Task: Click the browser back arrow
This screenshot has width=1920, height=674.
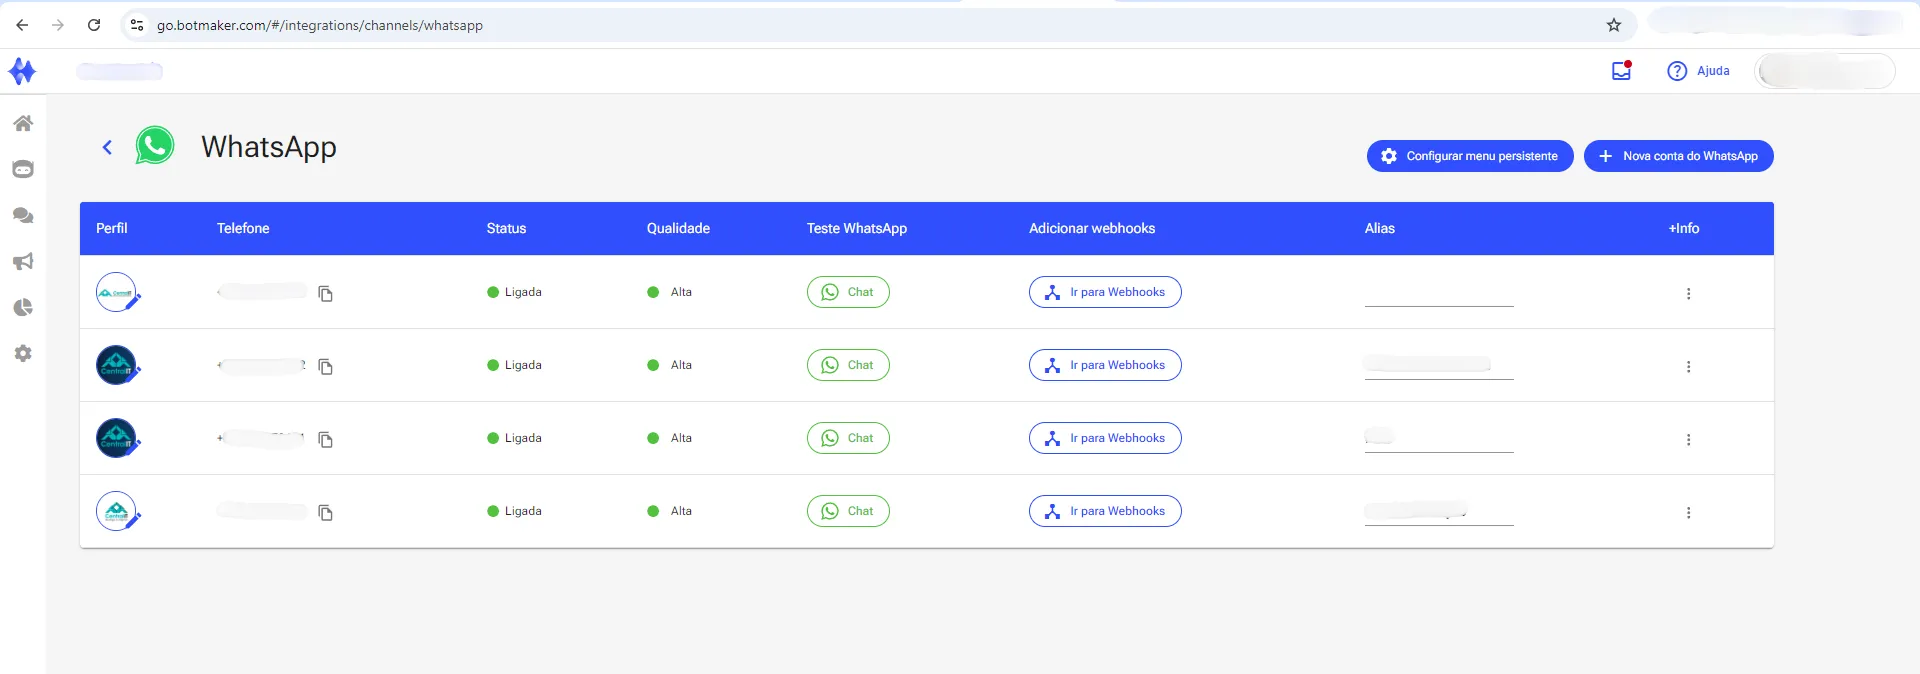Action: [22, 25]
